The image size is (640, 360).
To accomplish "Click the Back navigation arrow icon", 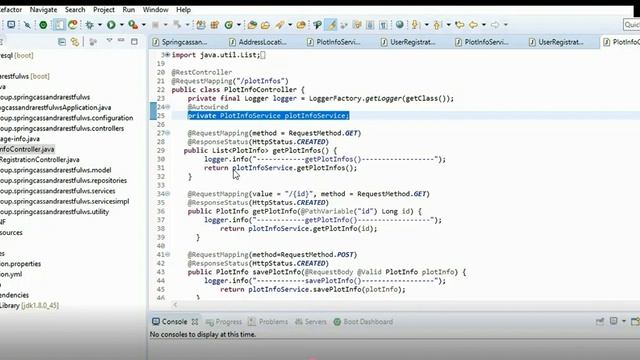I will click(473, 25).
